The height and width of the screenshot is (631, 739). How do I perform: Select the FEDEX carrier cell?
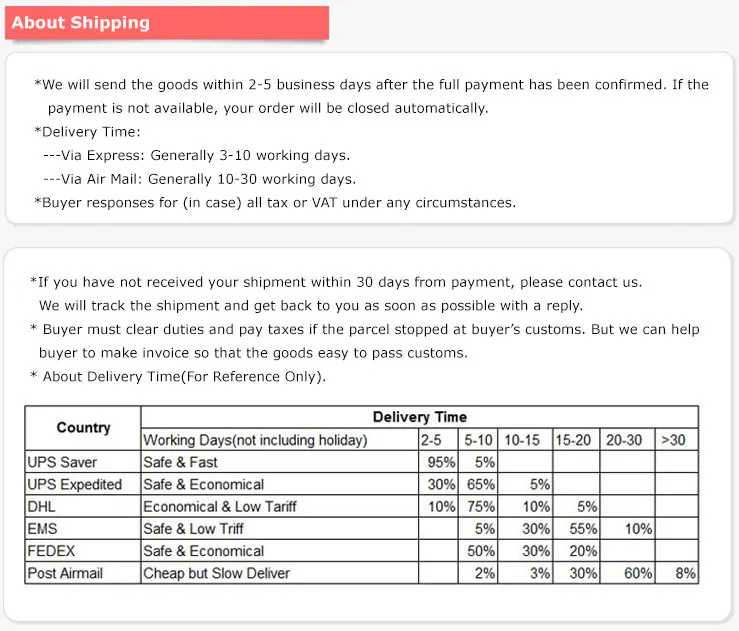point(83,551)
